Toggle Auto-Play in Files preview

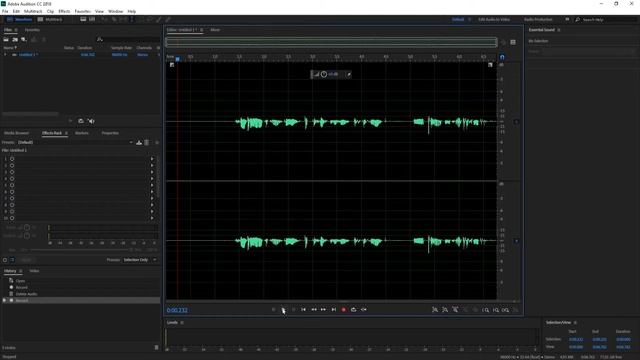tap(91, 121)
